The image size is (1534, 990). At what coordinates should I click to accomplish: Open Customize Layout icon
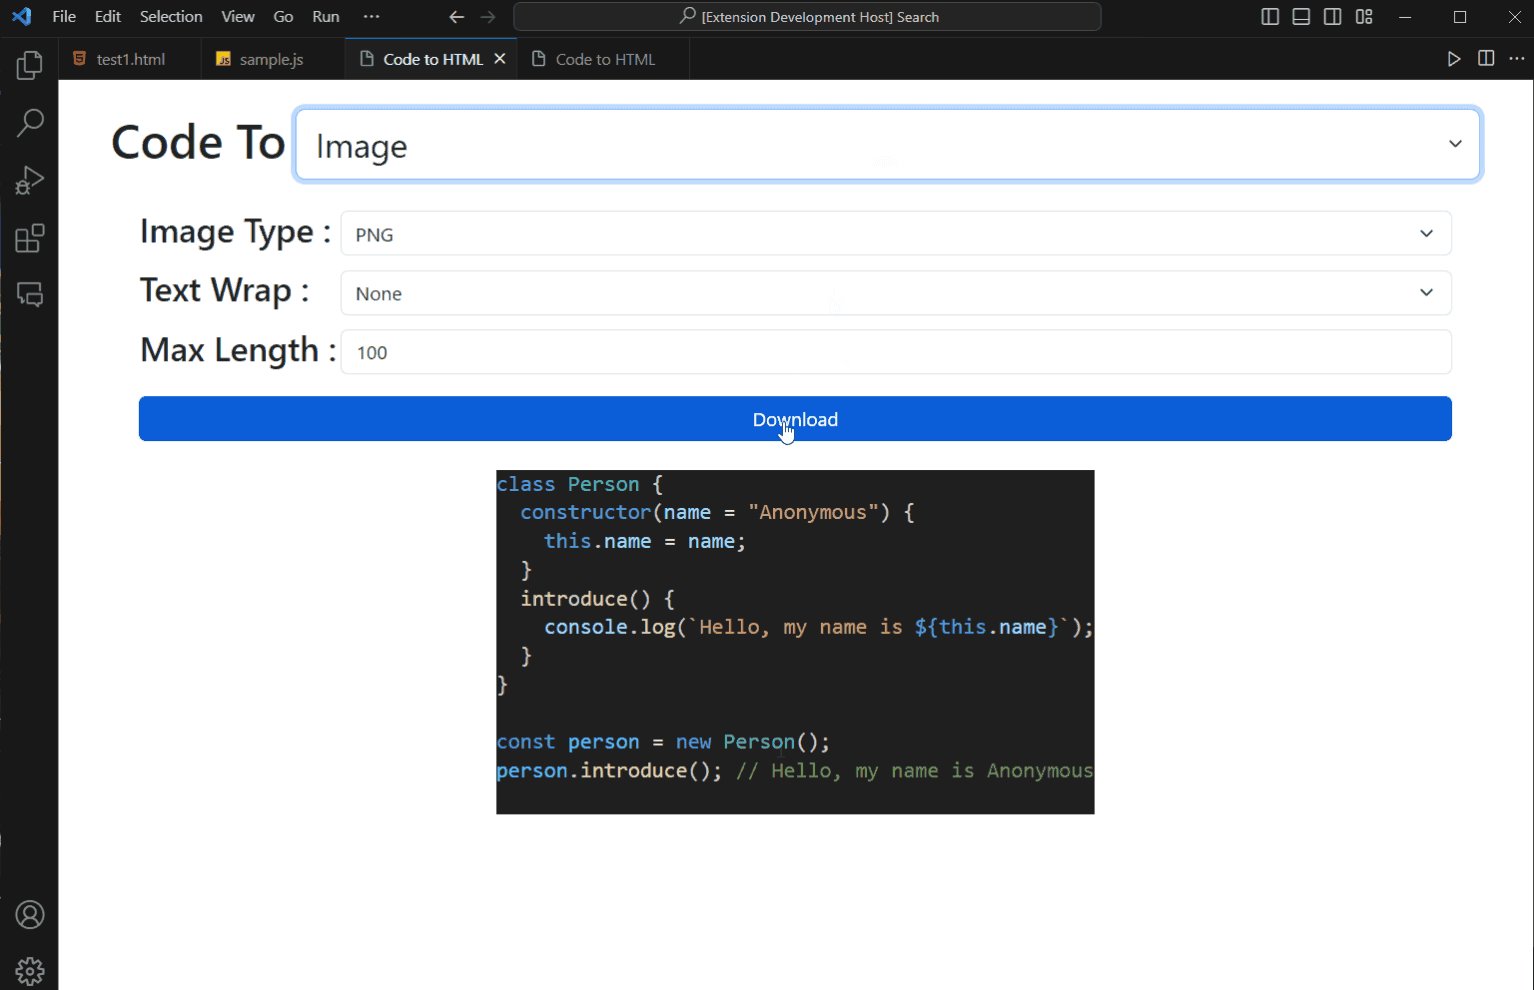click(1364, 17)
